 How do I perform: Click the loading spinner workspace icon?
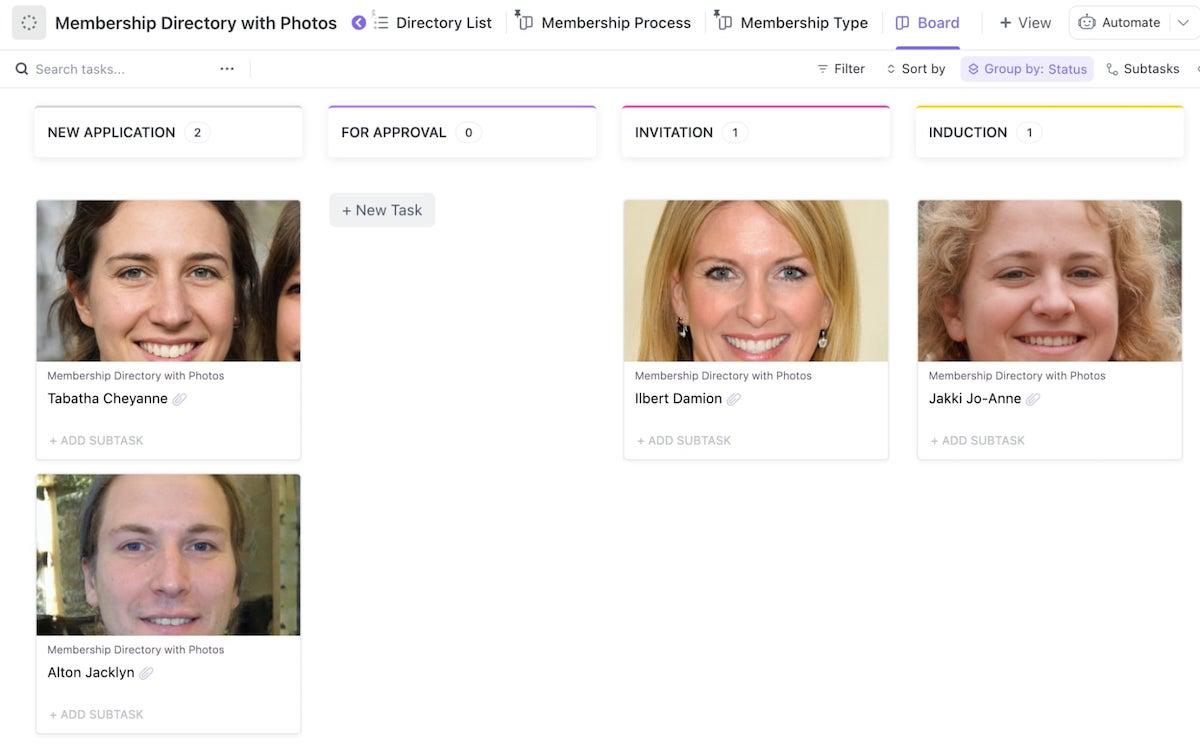click(x=29, y=23)
